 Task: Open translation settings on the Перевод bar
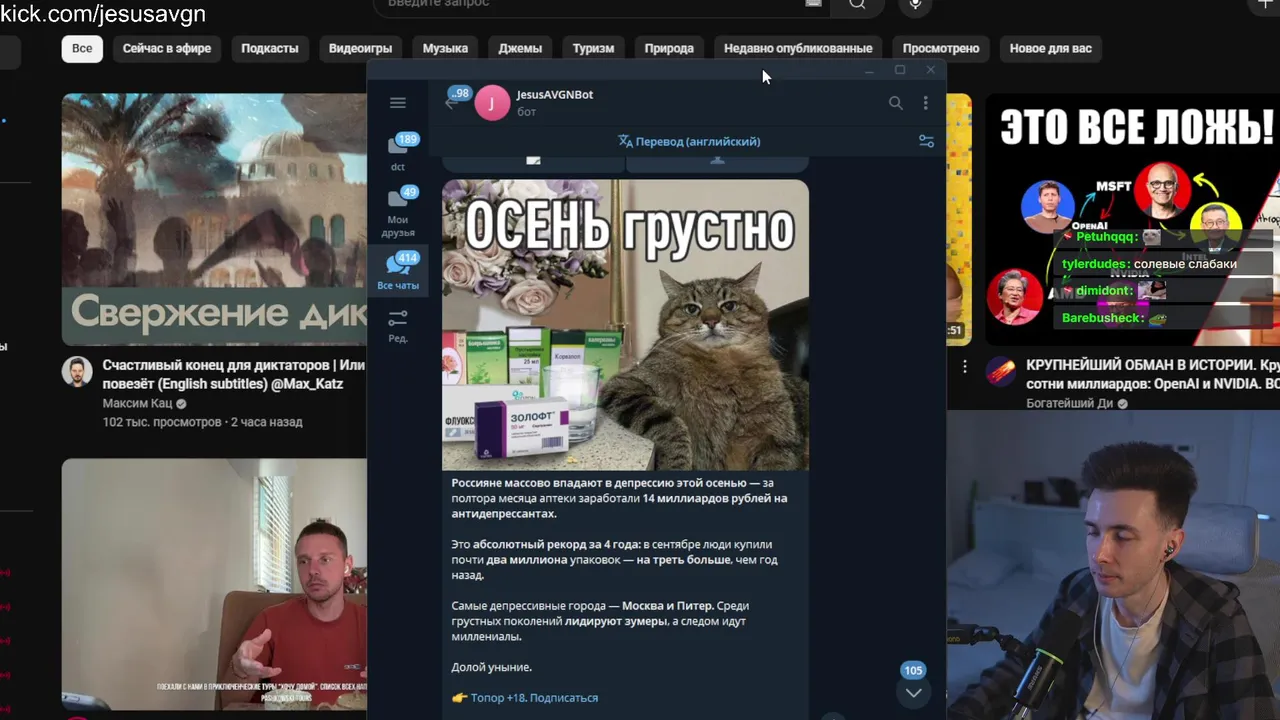tap(927, 142)
